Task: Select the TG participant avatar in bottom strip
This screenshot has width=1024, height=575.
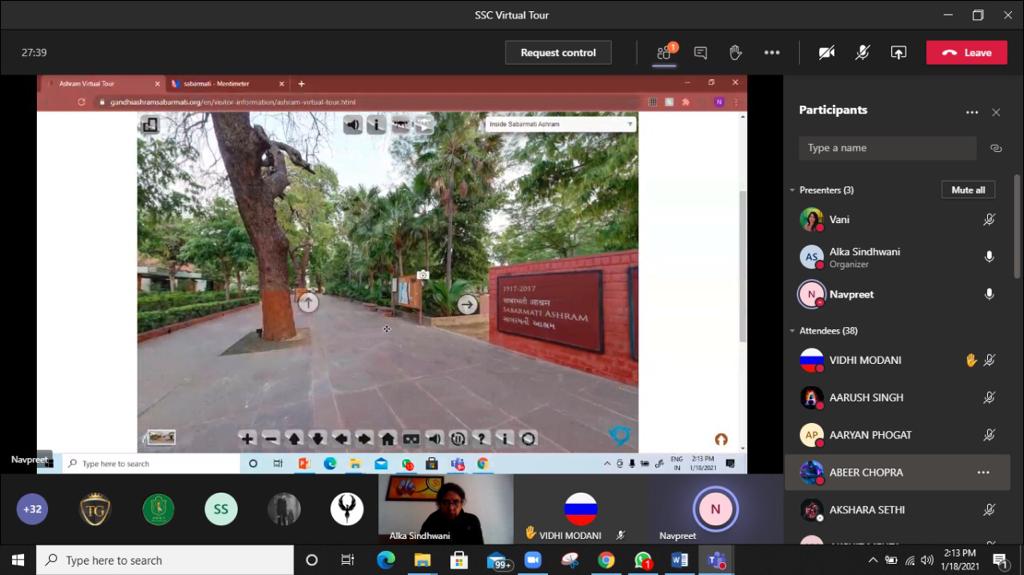Action: (95, 509)
